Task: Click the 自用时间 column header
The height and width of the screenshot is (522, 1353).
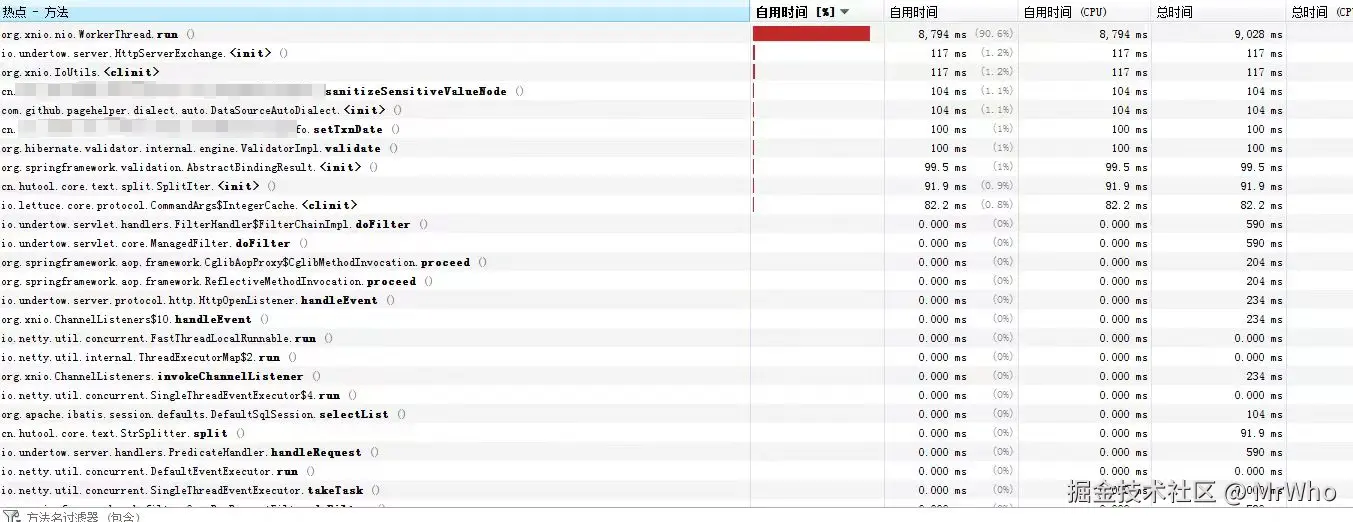Action: tap(913, 12)
